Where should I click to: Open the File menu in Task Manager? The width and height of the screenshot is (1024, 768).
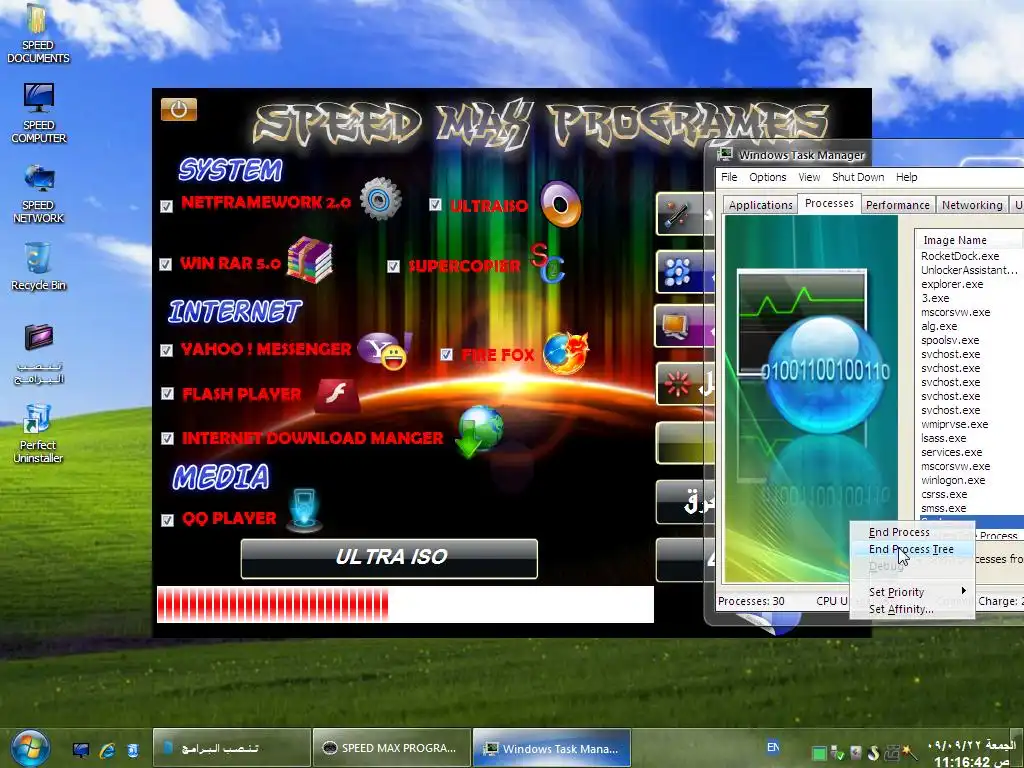[x=729, y=177]
